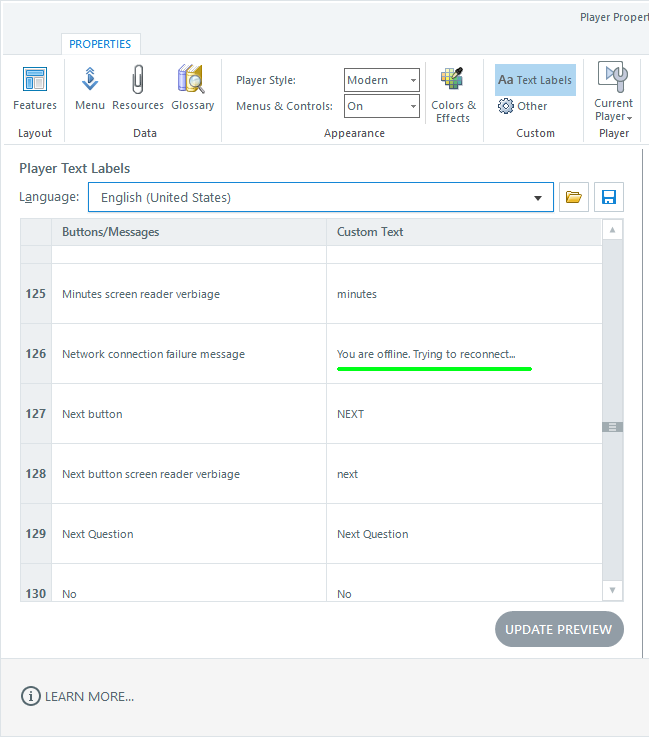Switch to the PROPERTIES tab

point(100,44)
